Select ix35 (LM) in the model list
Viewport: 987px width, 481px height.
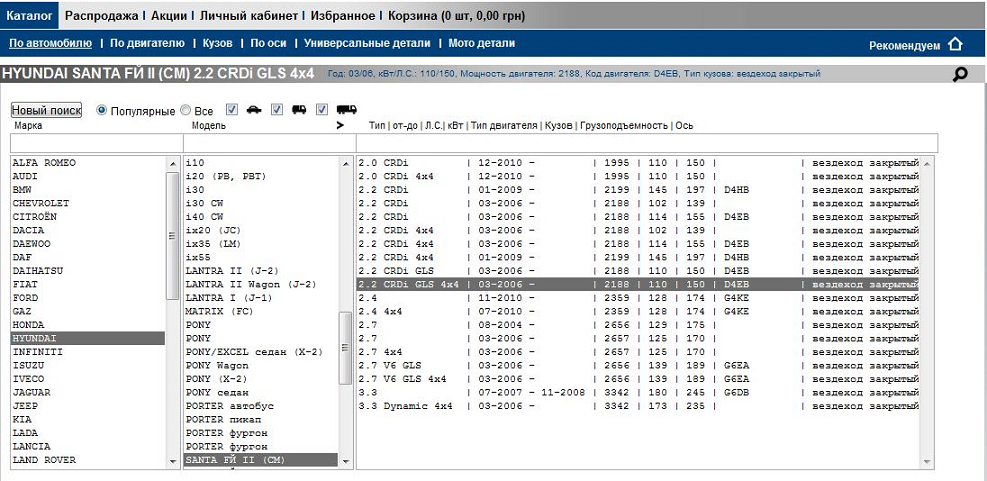click(x=261, y=244)
